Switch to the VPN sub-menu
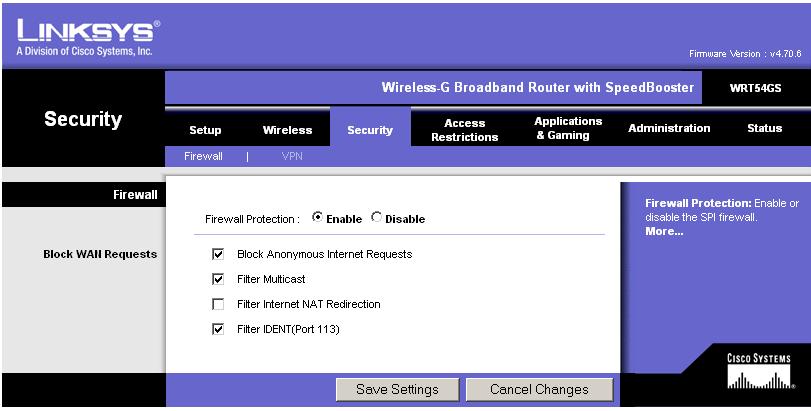 point(292,156)
